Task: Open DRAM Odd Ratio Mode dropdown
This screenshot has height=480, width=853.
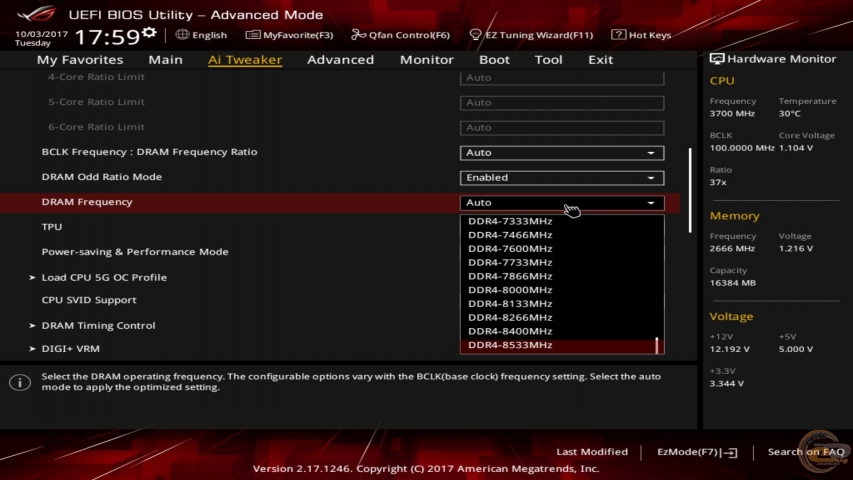Action: [x=562, y=177]
